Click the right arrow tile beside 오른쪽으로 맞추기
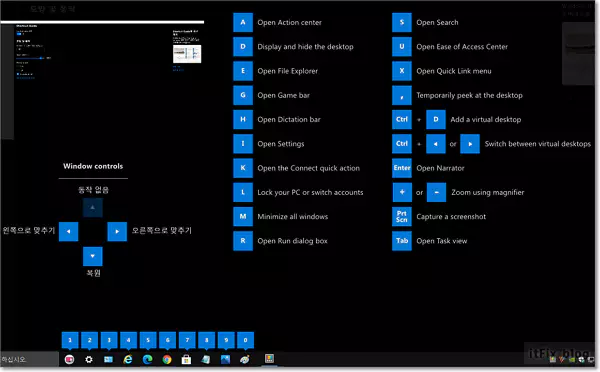600x372 pixels. click(x=117, y=232)
